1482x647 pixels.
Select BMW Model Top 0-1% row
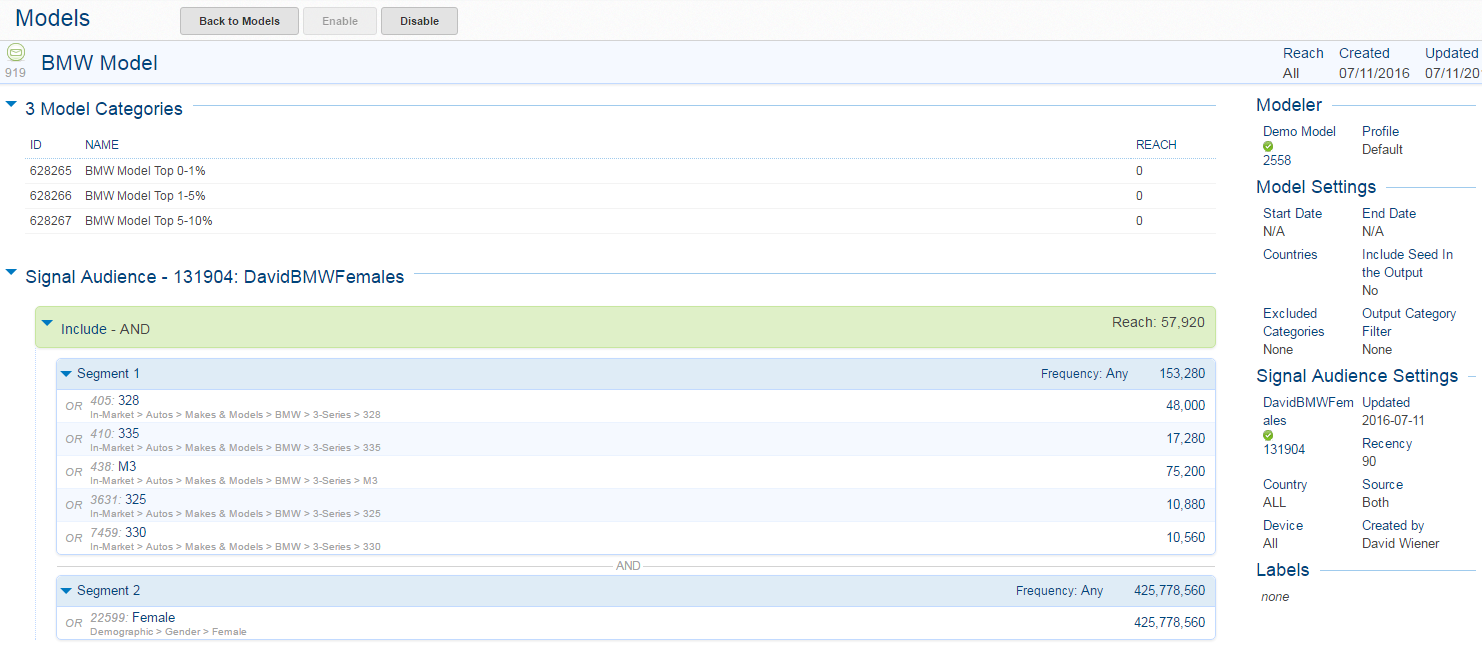tap(620, 171)
